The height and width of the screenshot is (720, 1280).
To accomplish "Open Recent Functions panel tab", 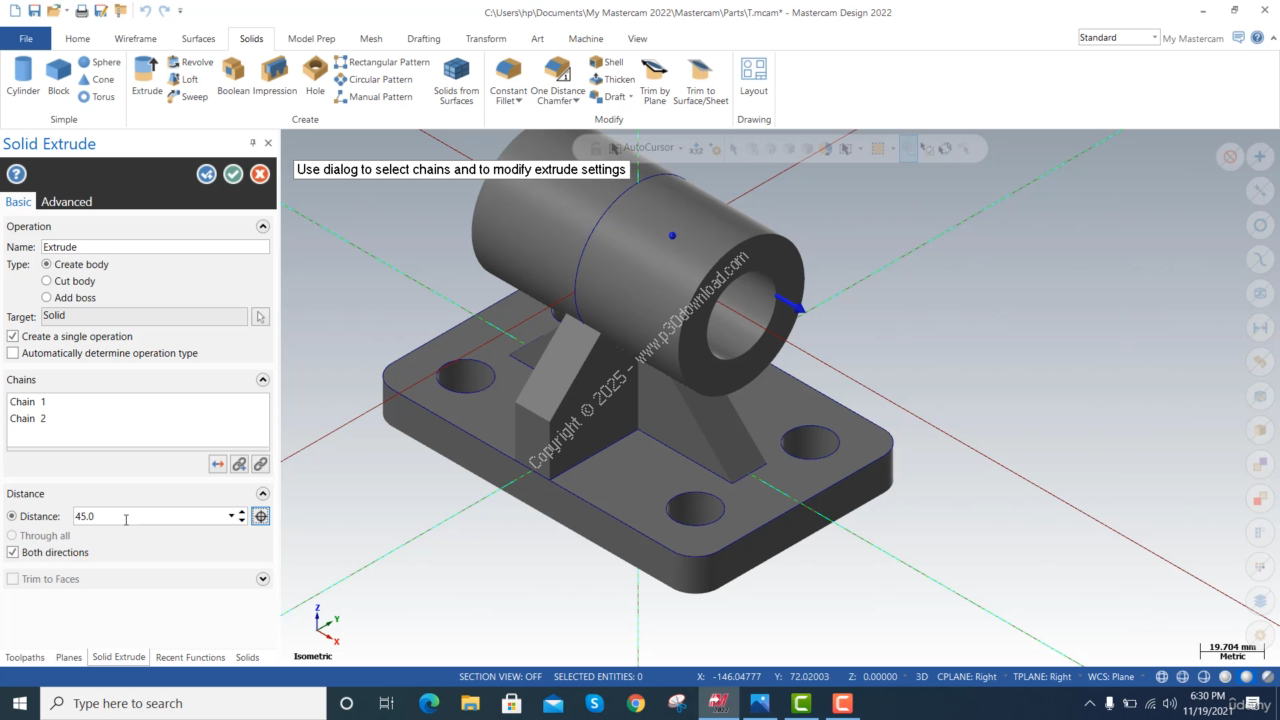I will (x=190, y=658).
